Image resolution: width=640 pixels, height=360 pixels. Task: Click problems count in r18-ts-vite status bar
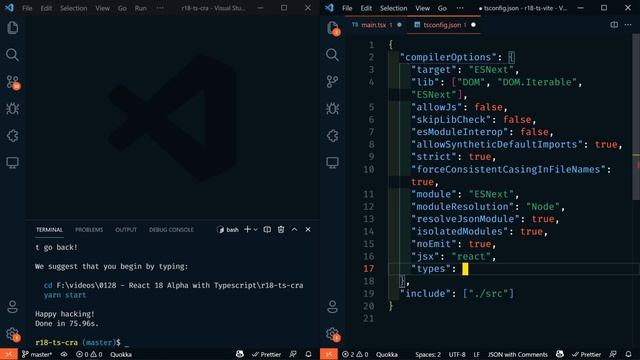[x=355, y=354]
